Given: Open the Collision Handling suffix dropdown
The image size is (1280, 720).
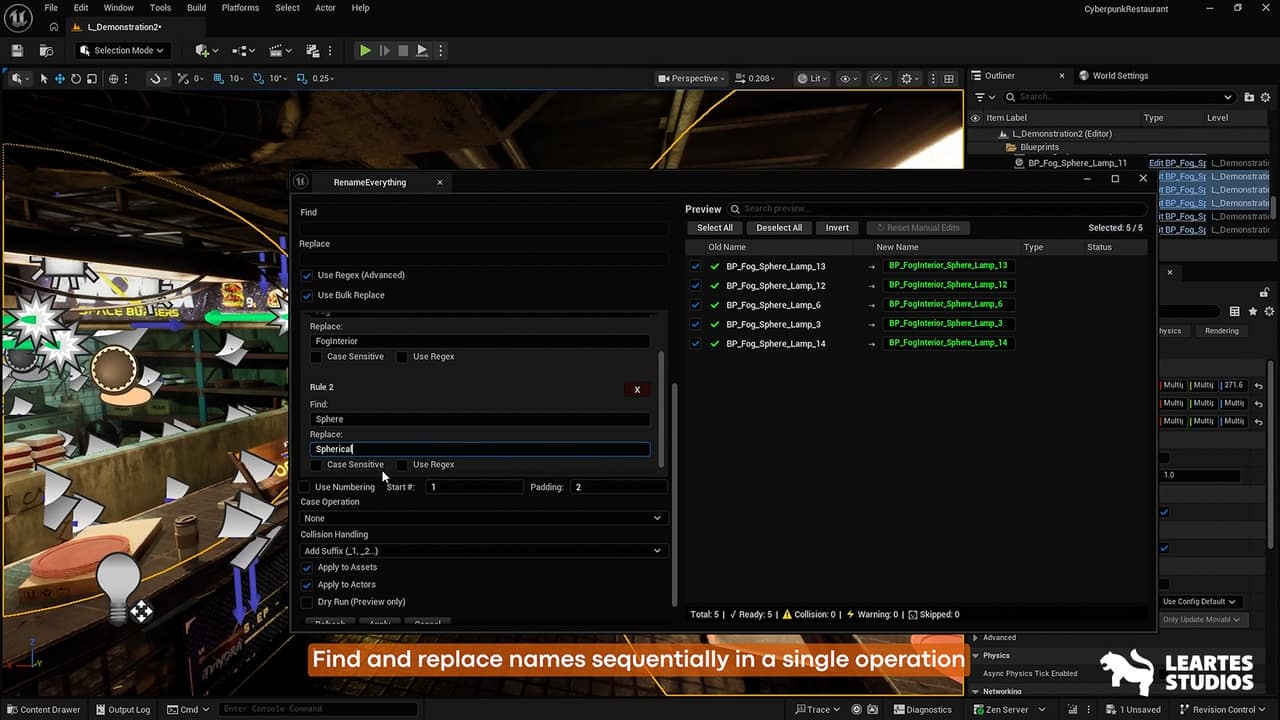Looking at the screenshot, I should 483,550.
